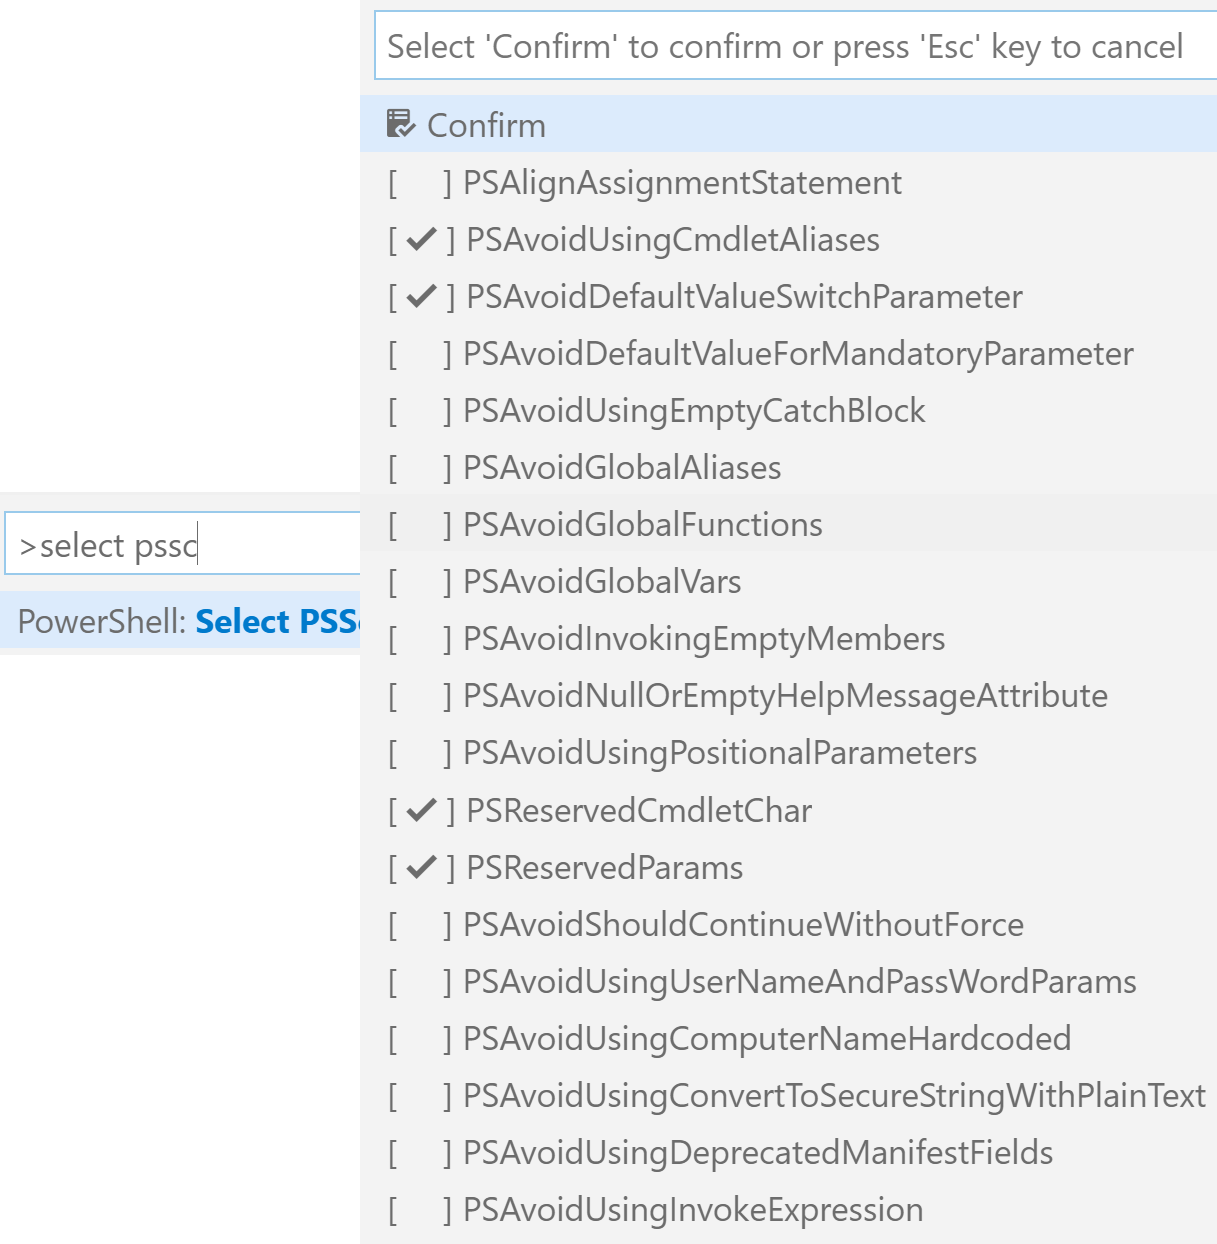Select the Confirm entry

coord(788,124)
